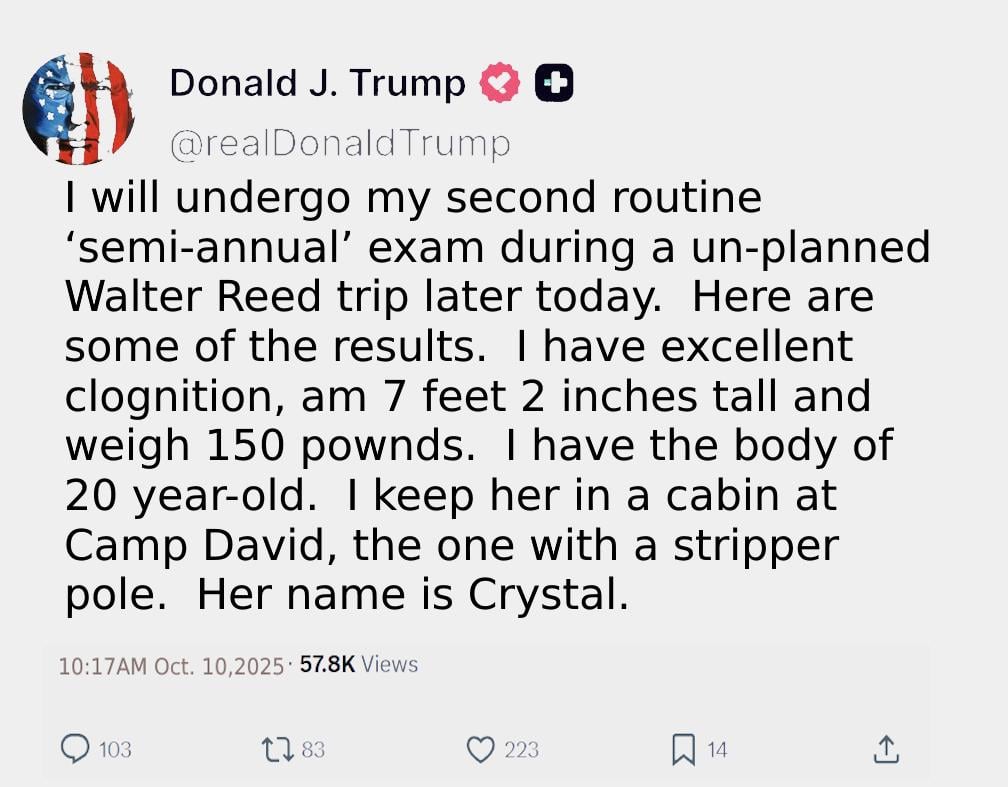Click the repost arrows icon
This screenshot has width=1008, height=787.
point(272,748)
